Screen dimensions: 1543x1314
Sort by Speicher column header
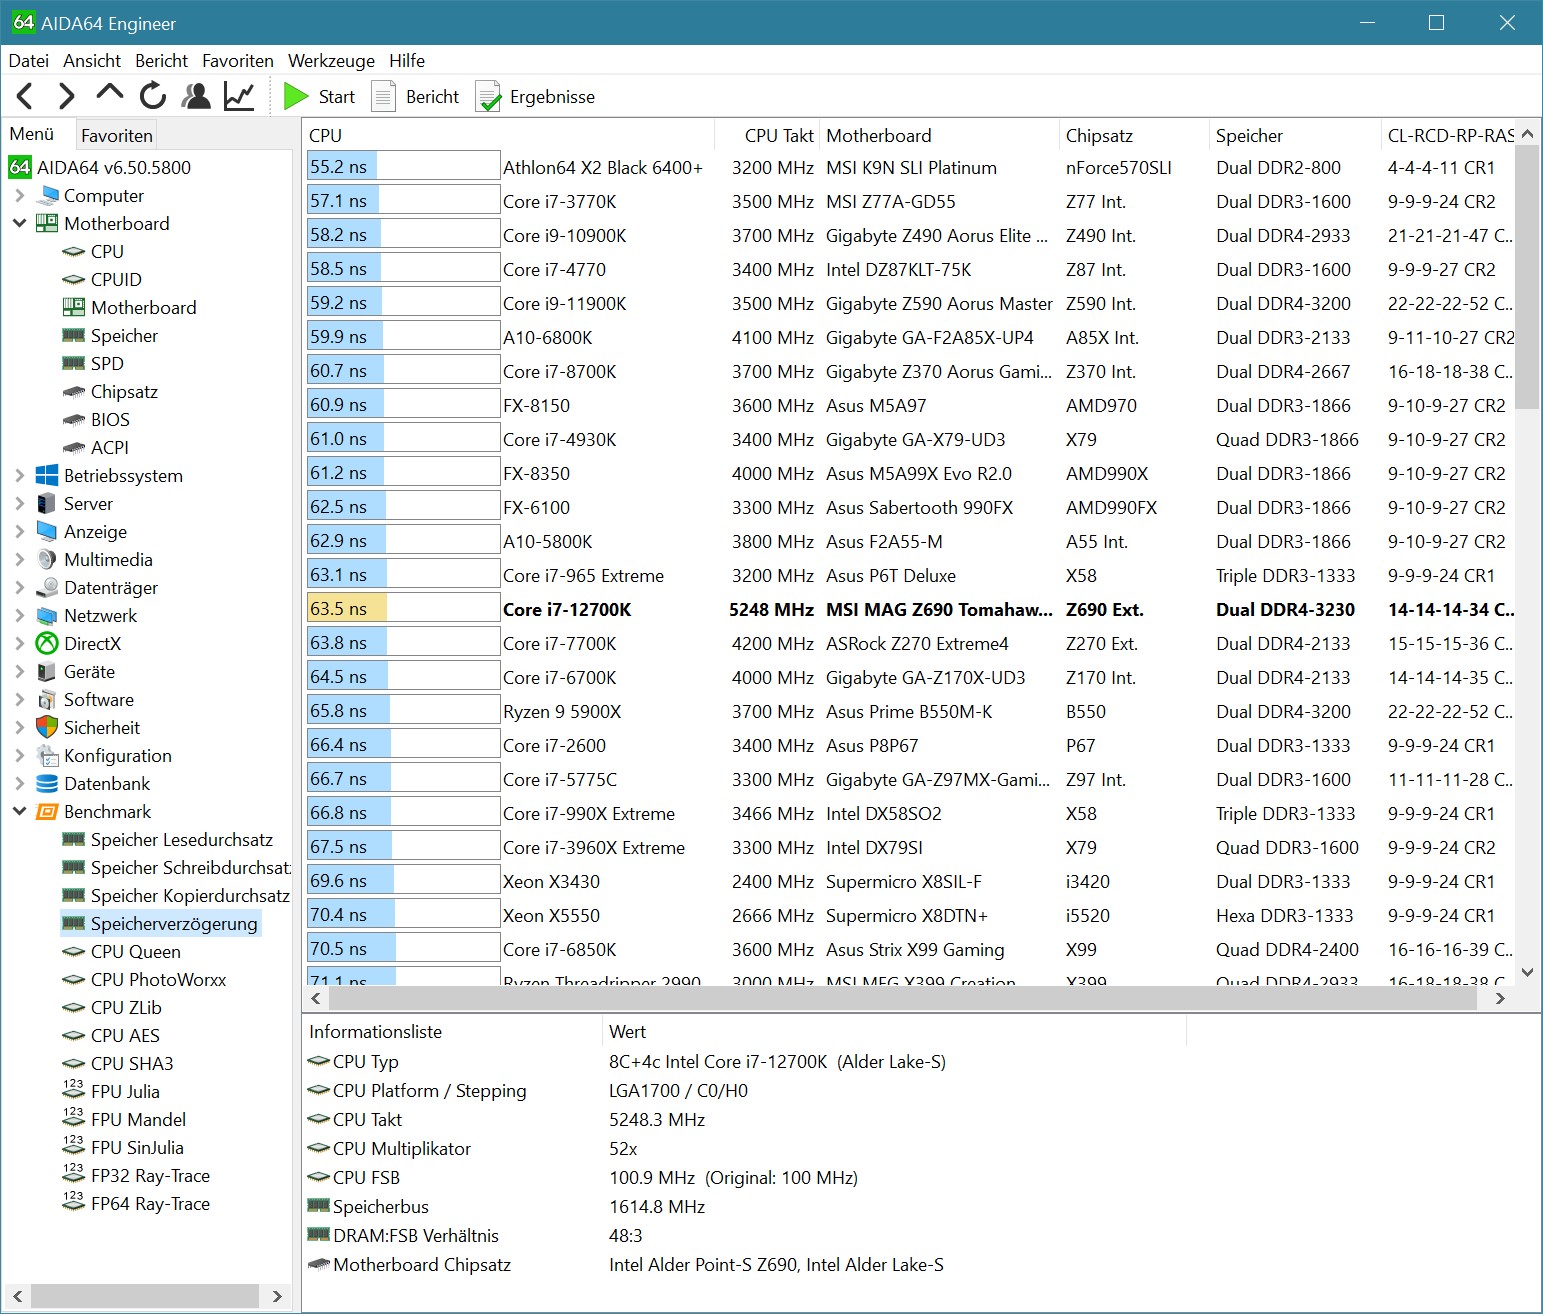1295,135
